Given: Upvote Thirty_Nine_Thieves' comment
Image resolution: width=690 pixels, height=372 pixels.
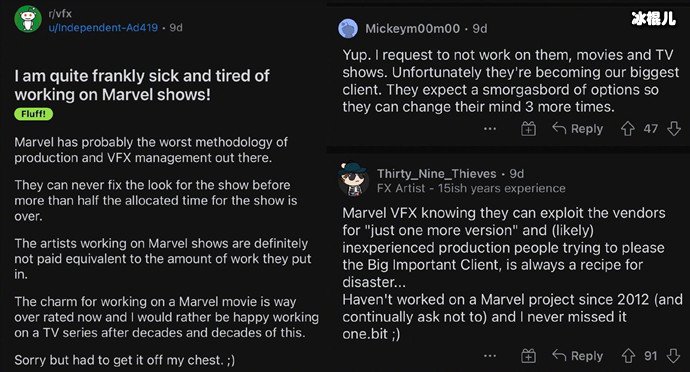Looking at the screenshot, I should pyautogui.click(x=628, y=356).
